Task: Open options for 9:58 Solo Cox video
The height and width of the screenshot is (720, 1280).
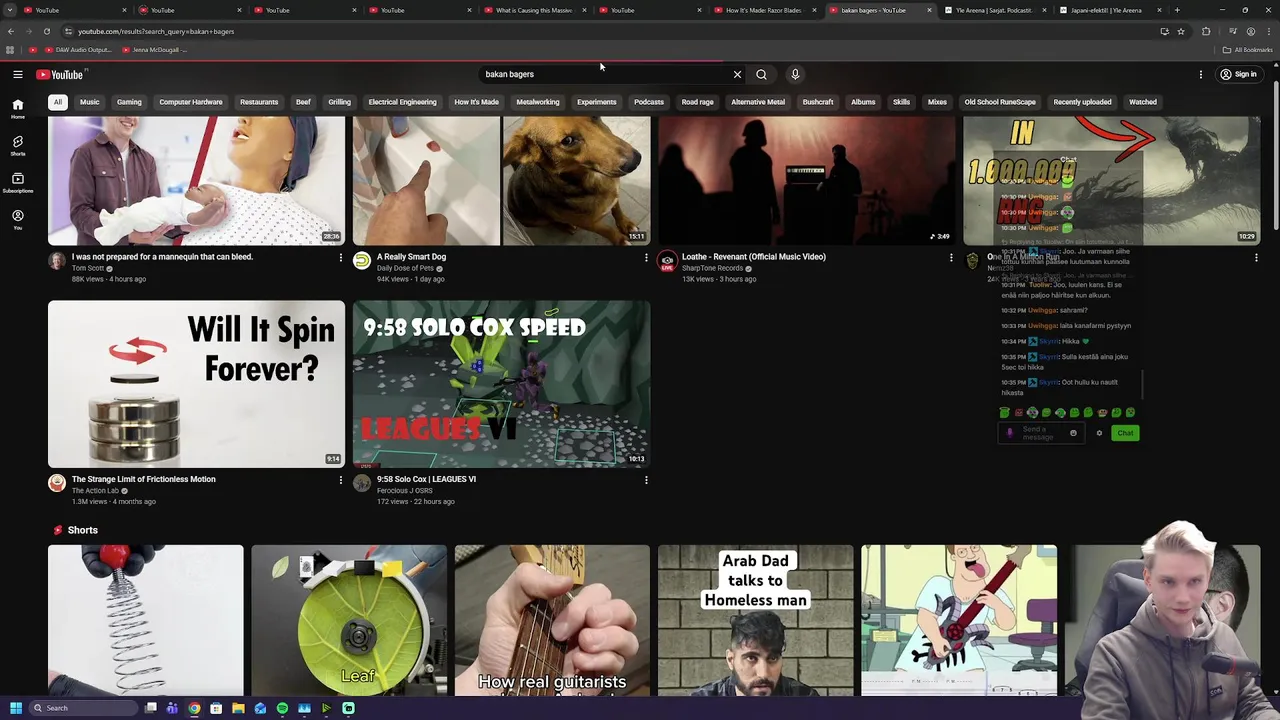Action: pos(646,480)
